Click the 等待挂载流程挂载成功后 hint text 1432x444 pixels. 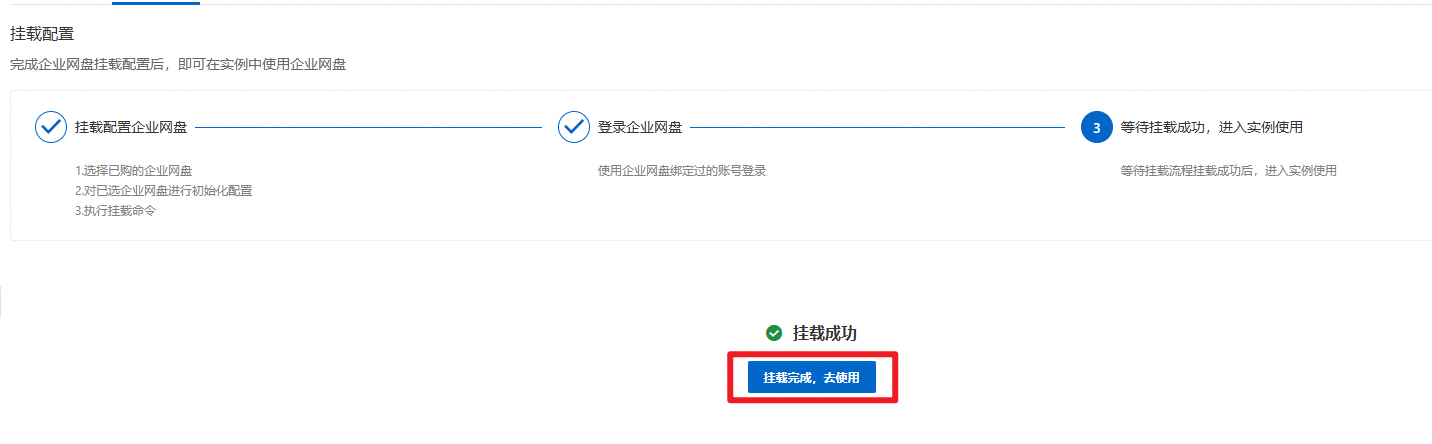click(1229, 171)
